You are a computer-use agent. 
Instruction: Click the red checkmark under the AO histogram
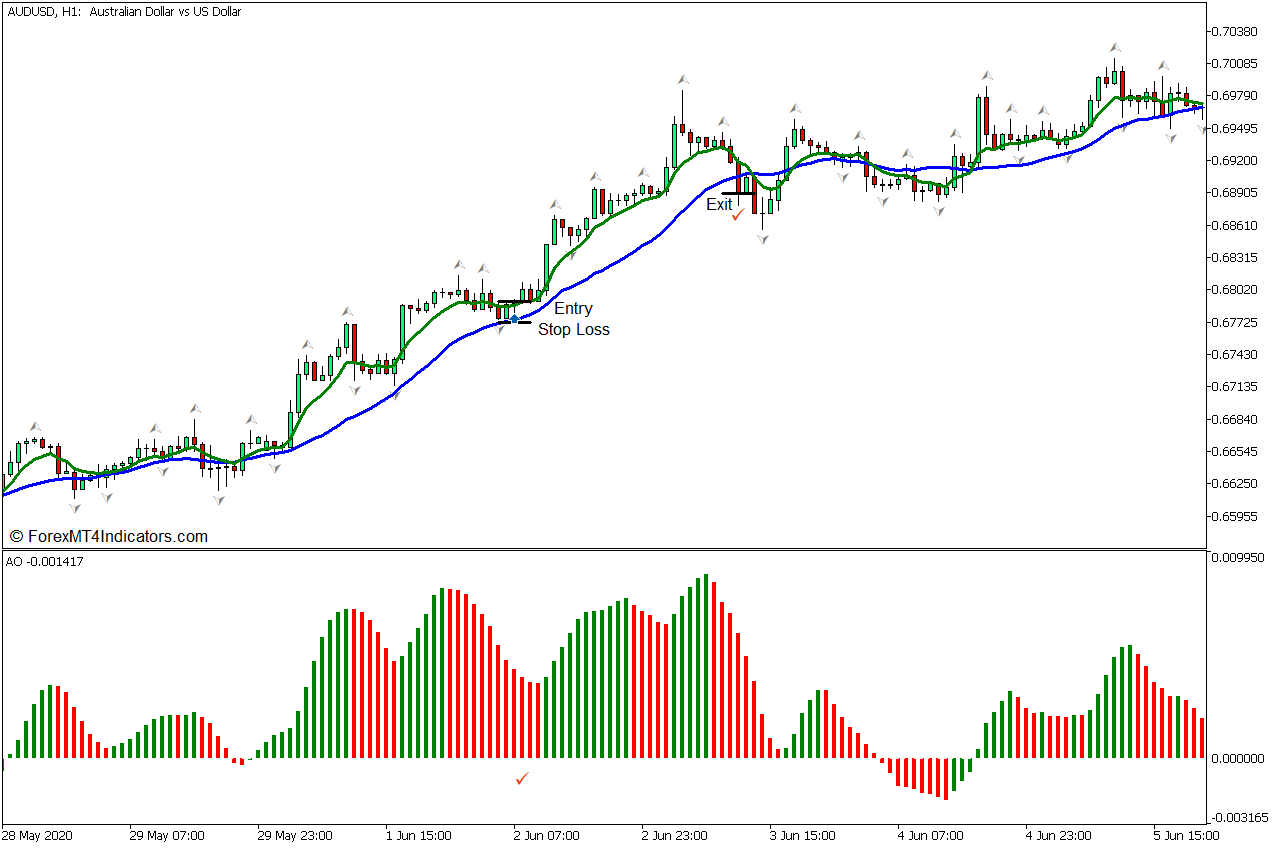pyautogui.click(x=521, y=778)
